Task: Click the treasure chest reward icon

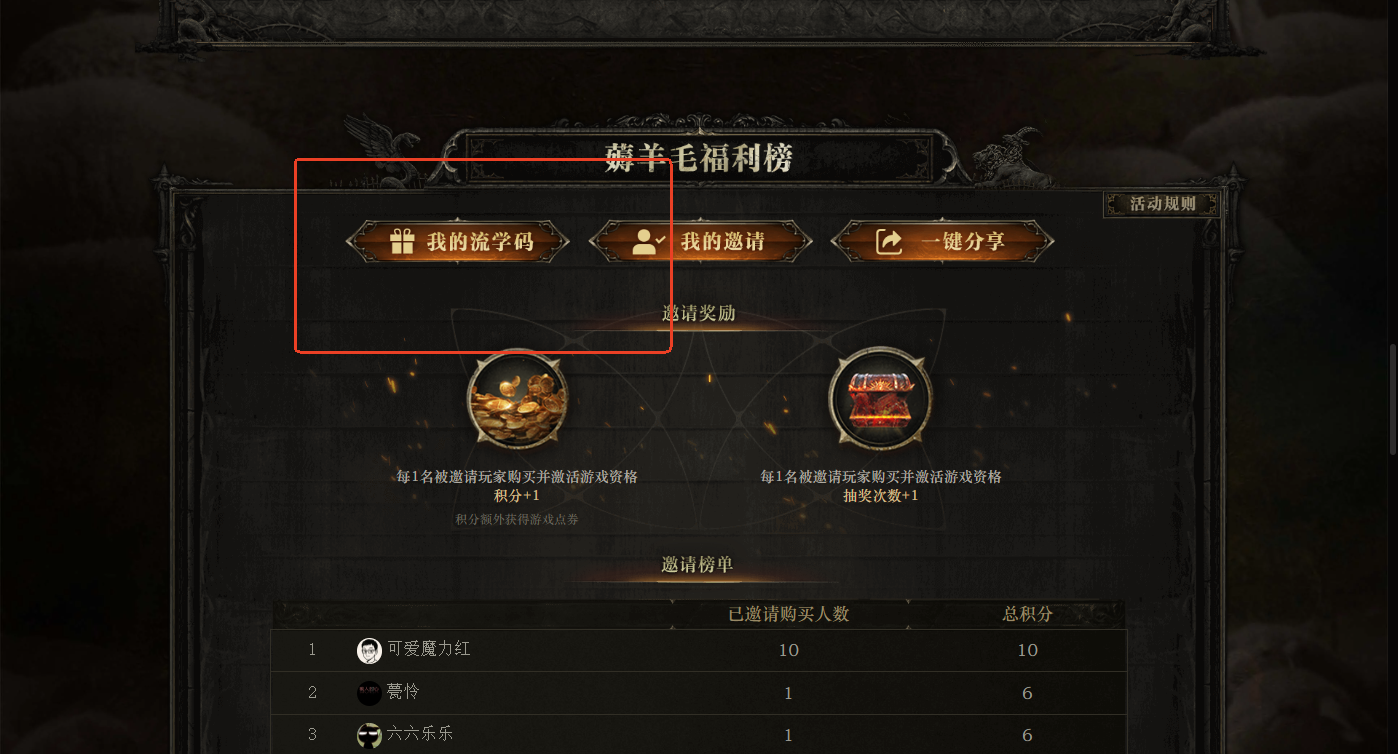Action: coord(881,398)
